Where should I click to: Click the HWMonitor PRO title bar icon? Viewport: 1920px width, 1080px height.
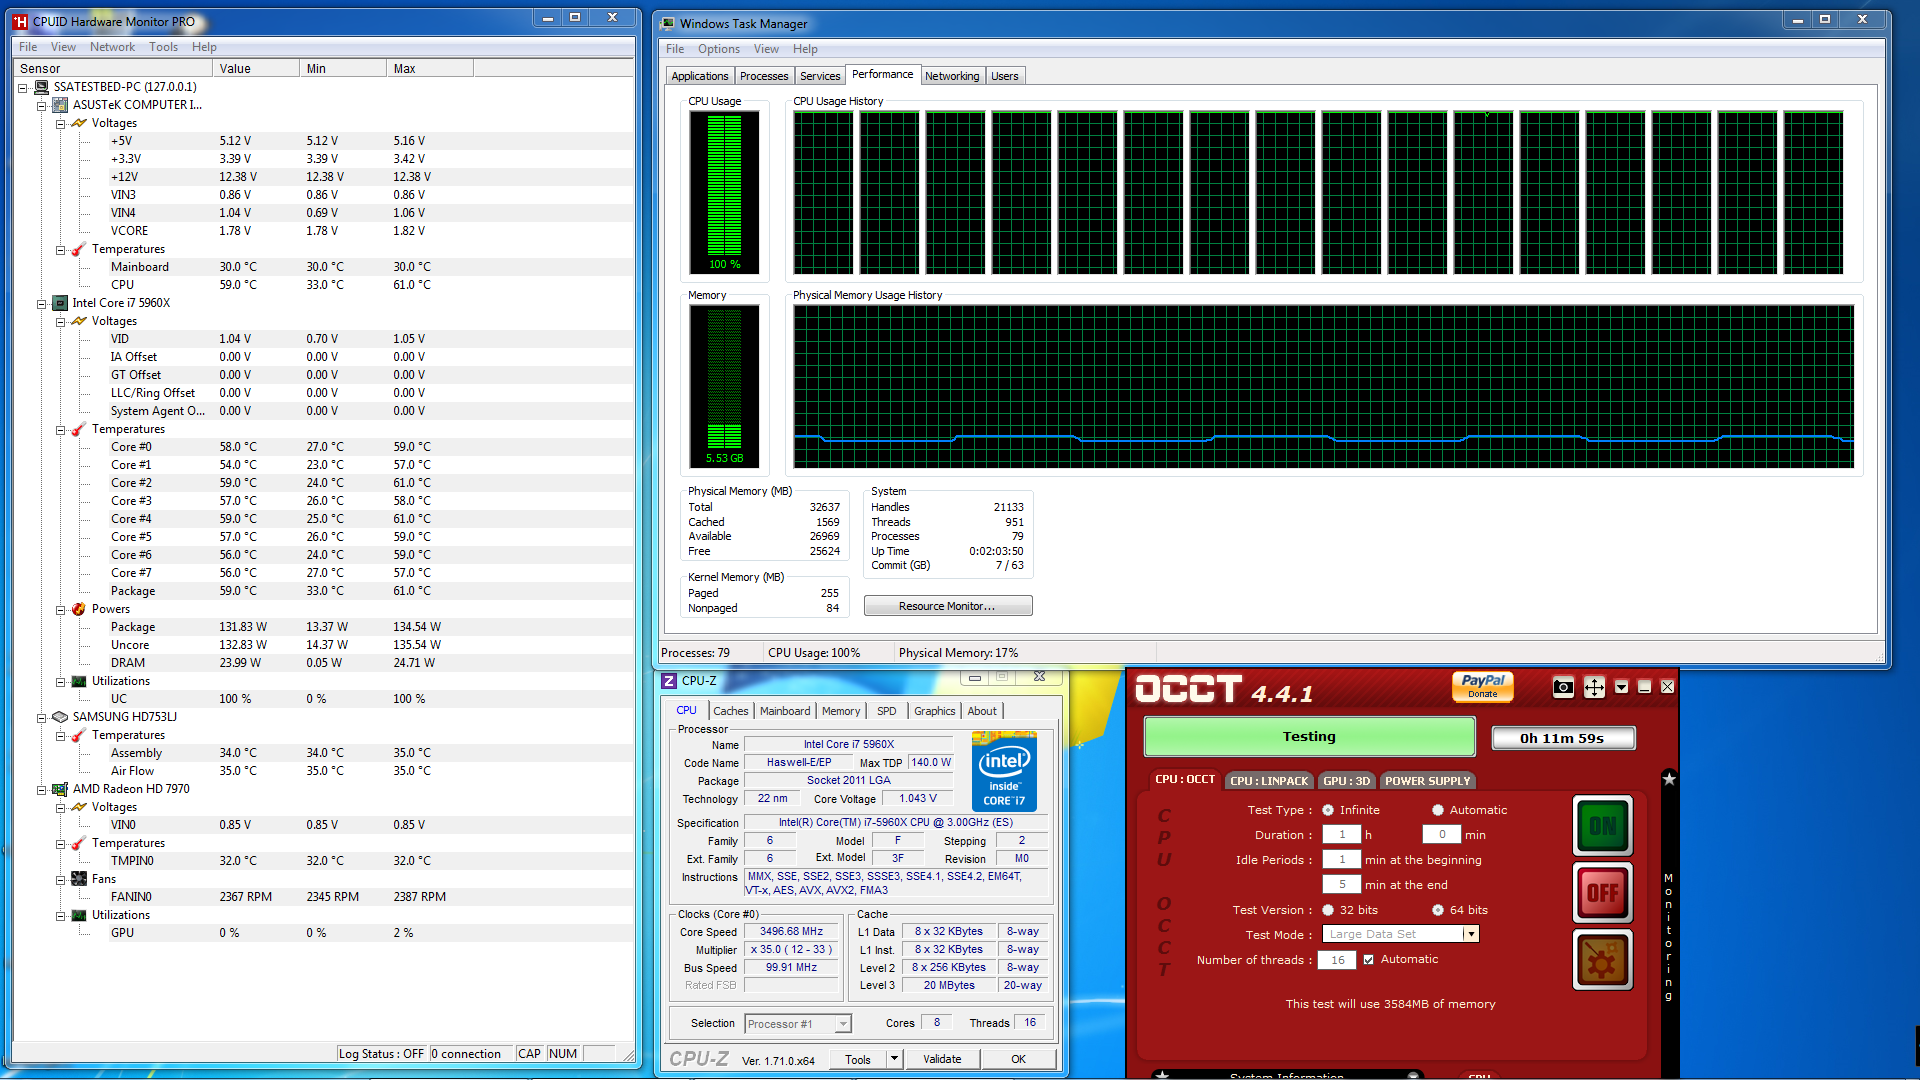click(x=20, y=21)
